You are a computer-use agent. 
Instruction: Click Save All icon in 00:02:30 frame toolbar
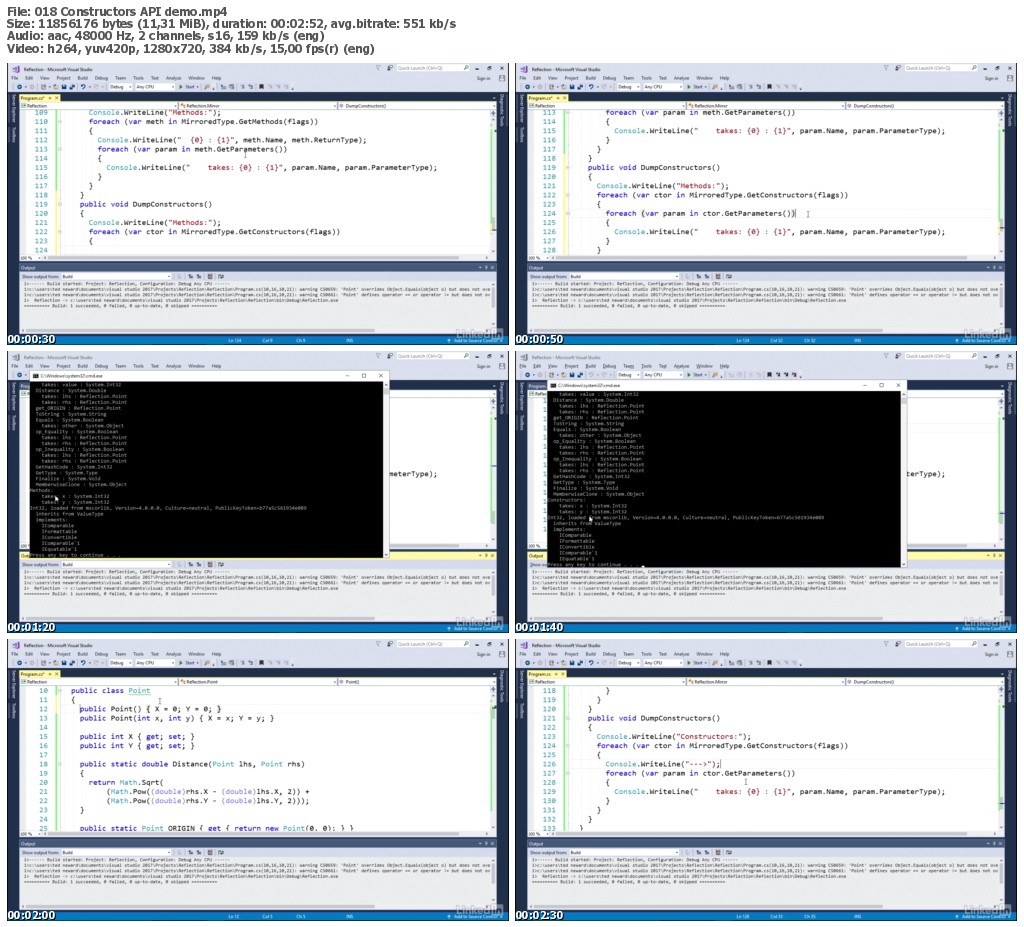581,663
